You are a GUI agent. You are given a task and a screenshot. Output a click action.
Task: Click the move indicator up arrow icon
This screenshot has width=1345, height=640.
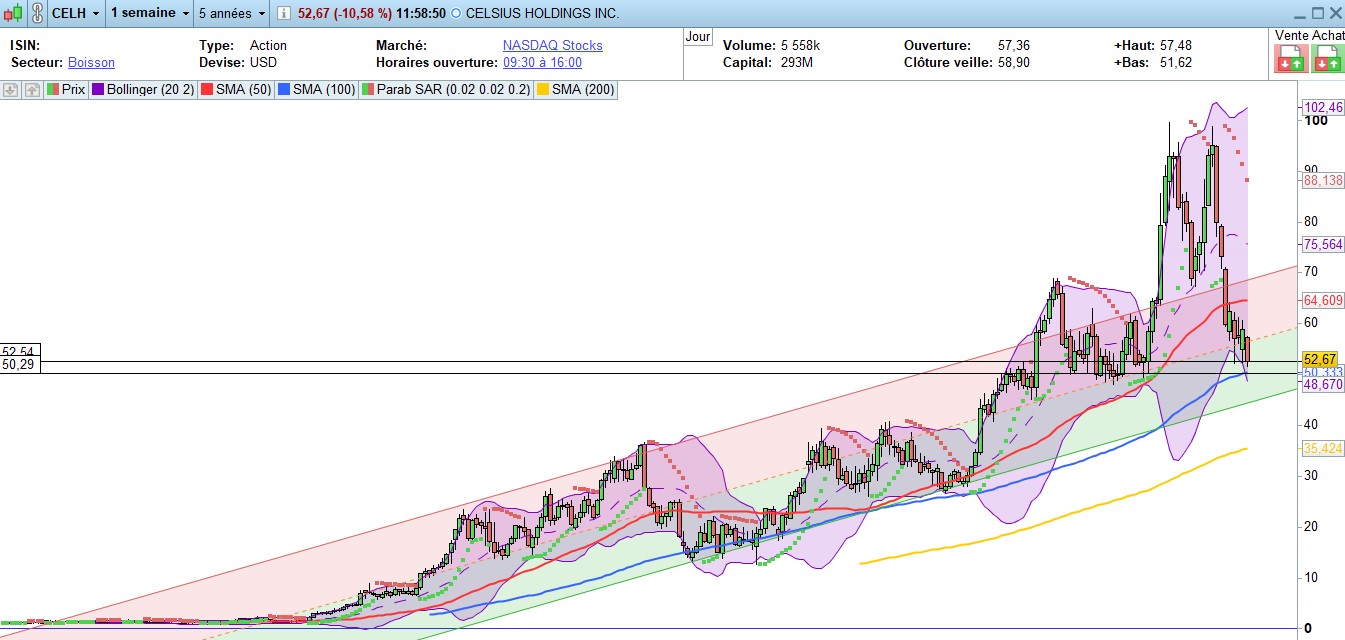[32, 90]
